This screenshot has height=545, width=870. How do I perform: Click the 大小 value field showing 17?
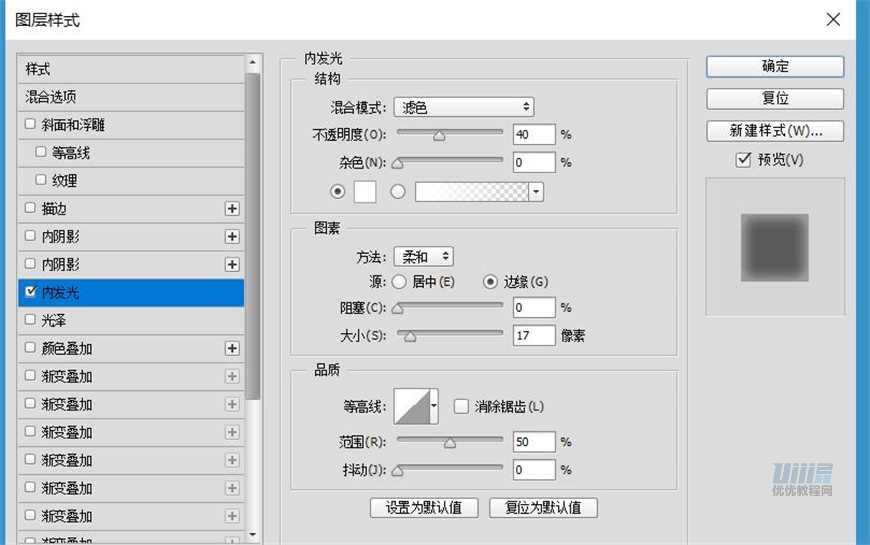[534, 335]
